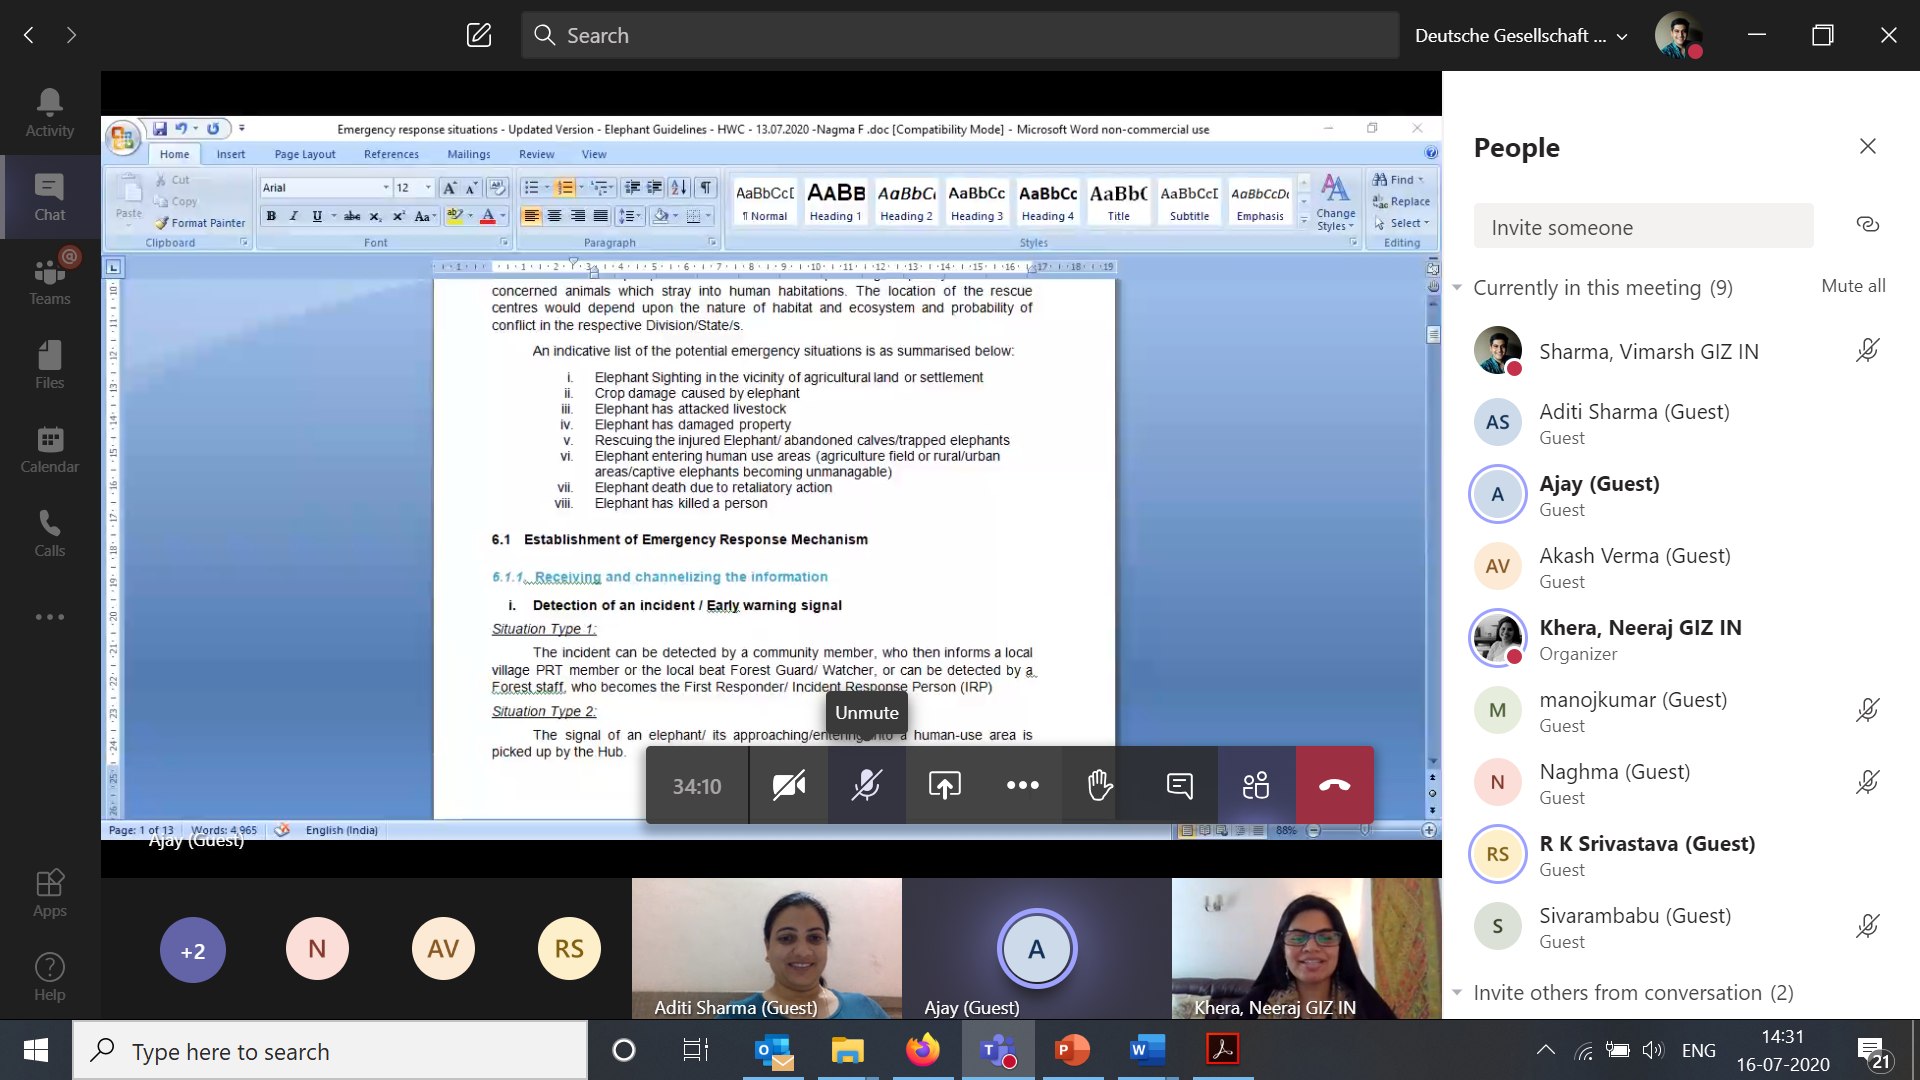
Task: Raise your hand in the meeting
Action: tap(1100, 786)
